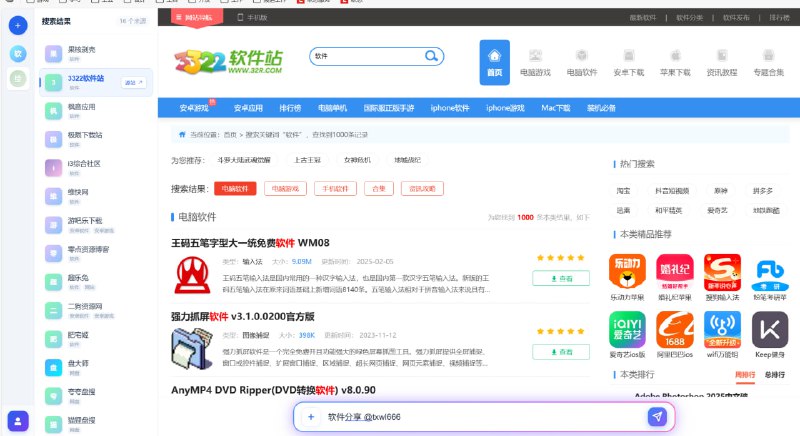Open the 婚礼纪 app icon
The image size is (800, 436).
pos(674,271)
